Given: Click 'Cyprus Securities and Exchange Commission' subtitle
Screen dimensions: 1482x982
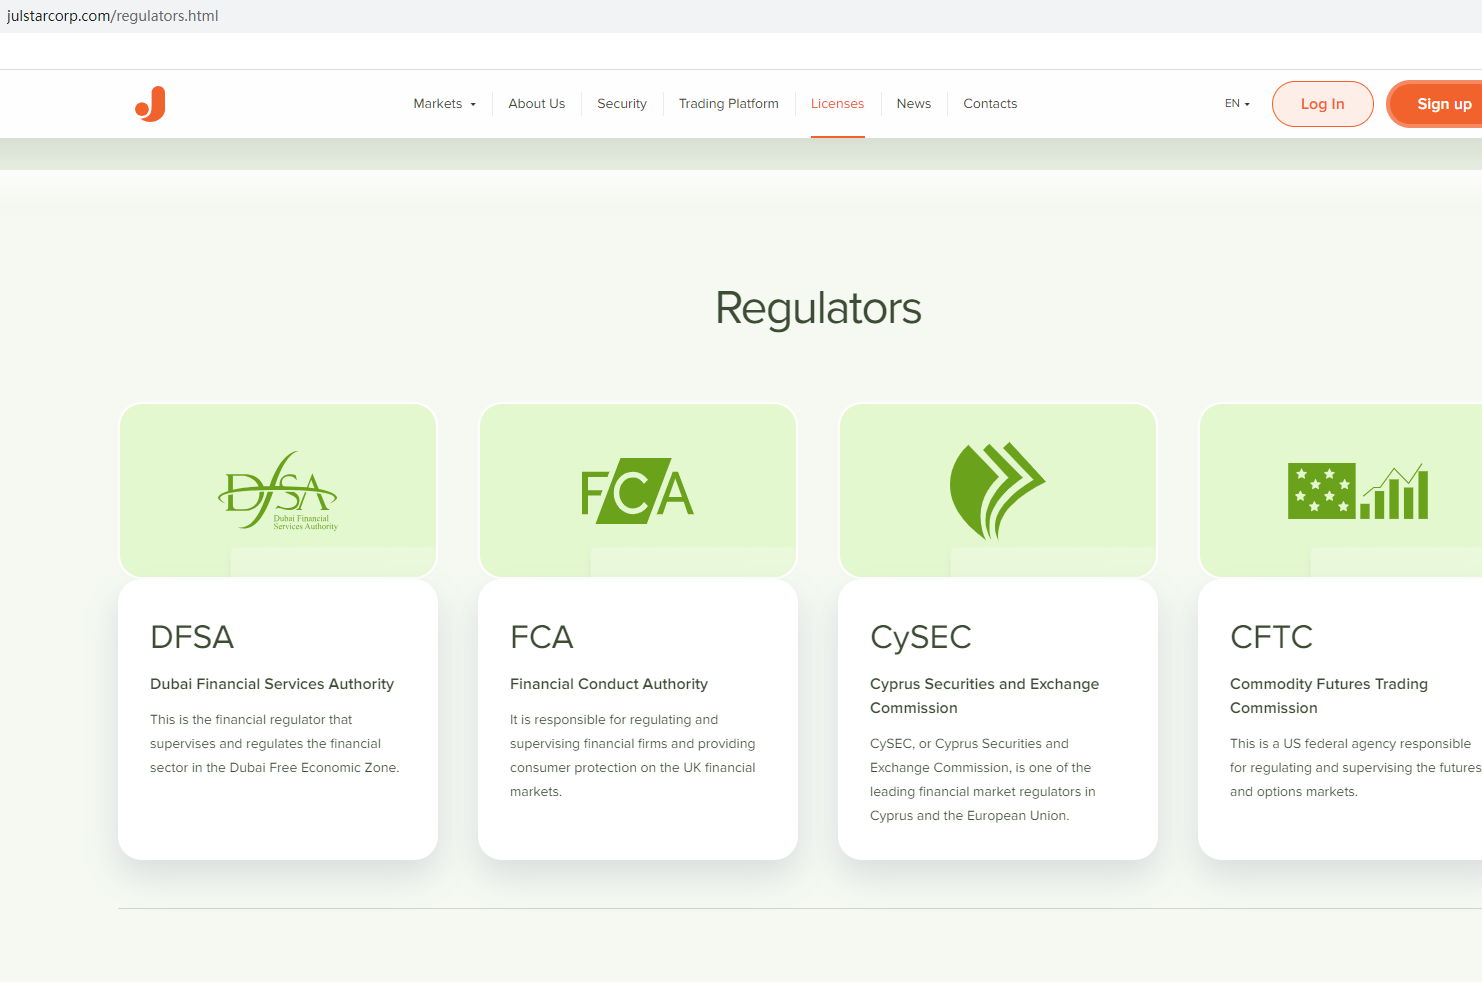Looking at the screenshot, I should click(985, 696).
